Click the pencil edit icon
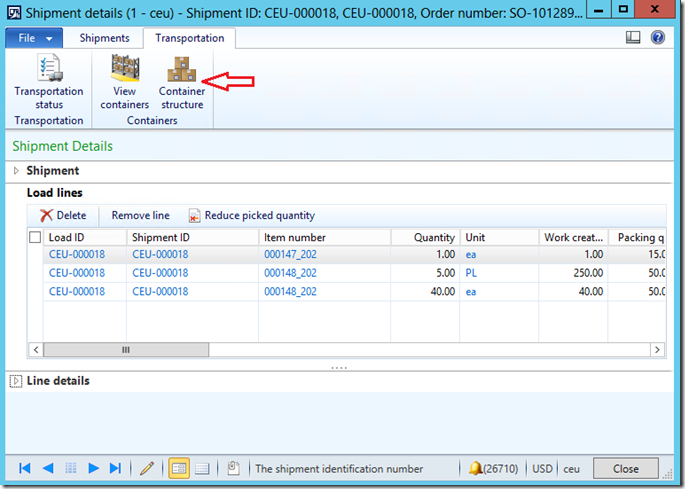The image size is (685, 489). pyautogui.click(x=147, y=468)
